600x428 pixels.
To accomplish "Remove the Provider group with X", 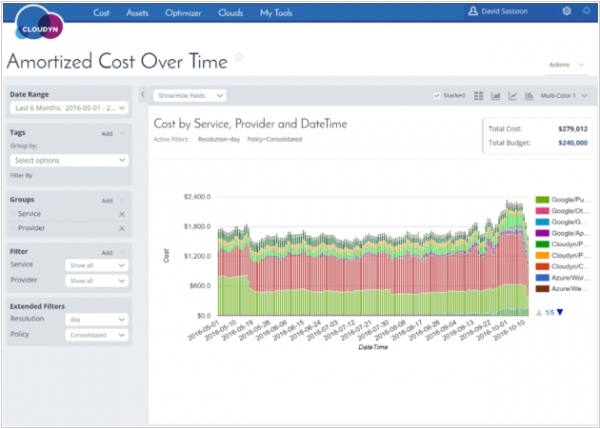I will (x=122, y=228).
